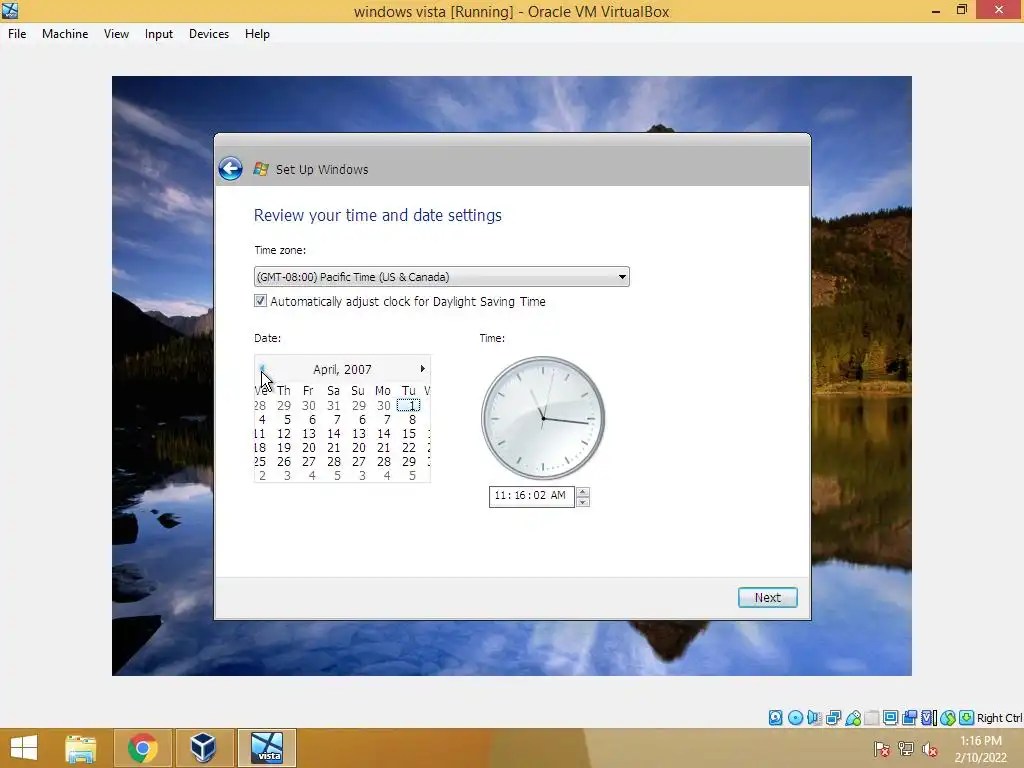The width and height of the screenshot is (1024, 768).
Task: Go back with the blue arrow button
Action: pos(230,169)
